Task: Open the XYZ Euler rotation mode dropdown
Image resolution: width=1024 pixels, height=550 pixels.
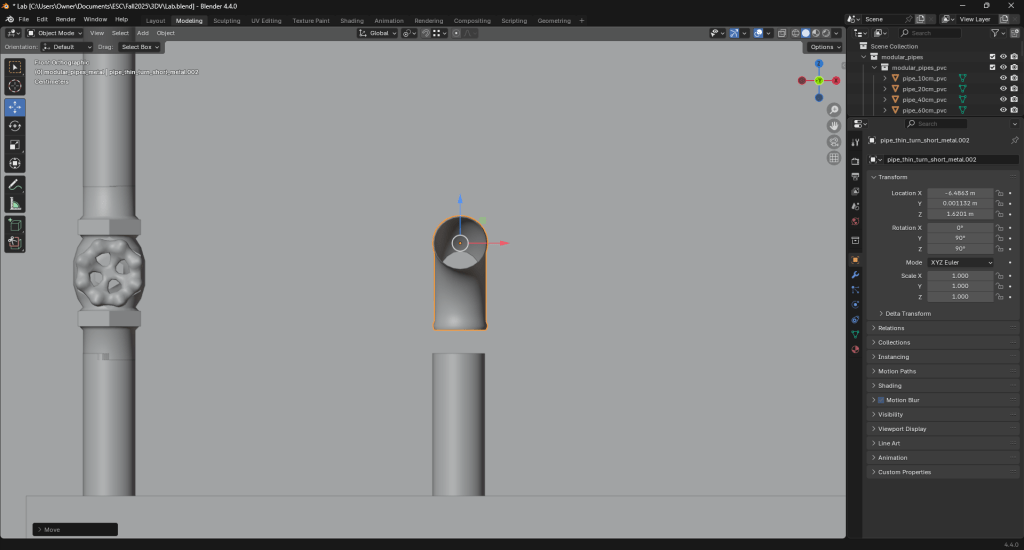Action: [961, 262]
